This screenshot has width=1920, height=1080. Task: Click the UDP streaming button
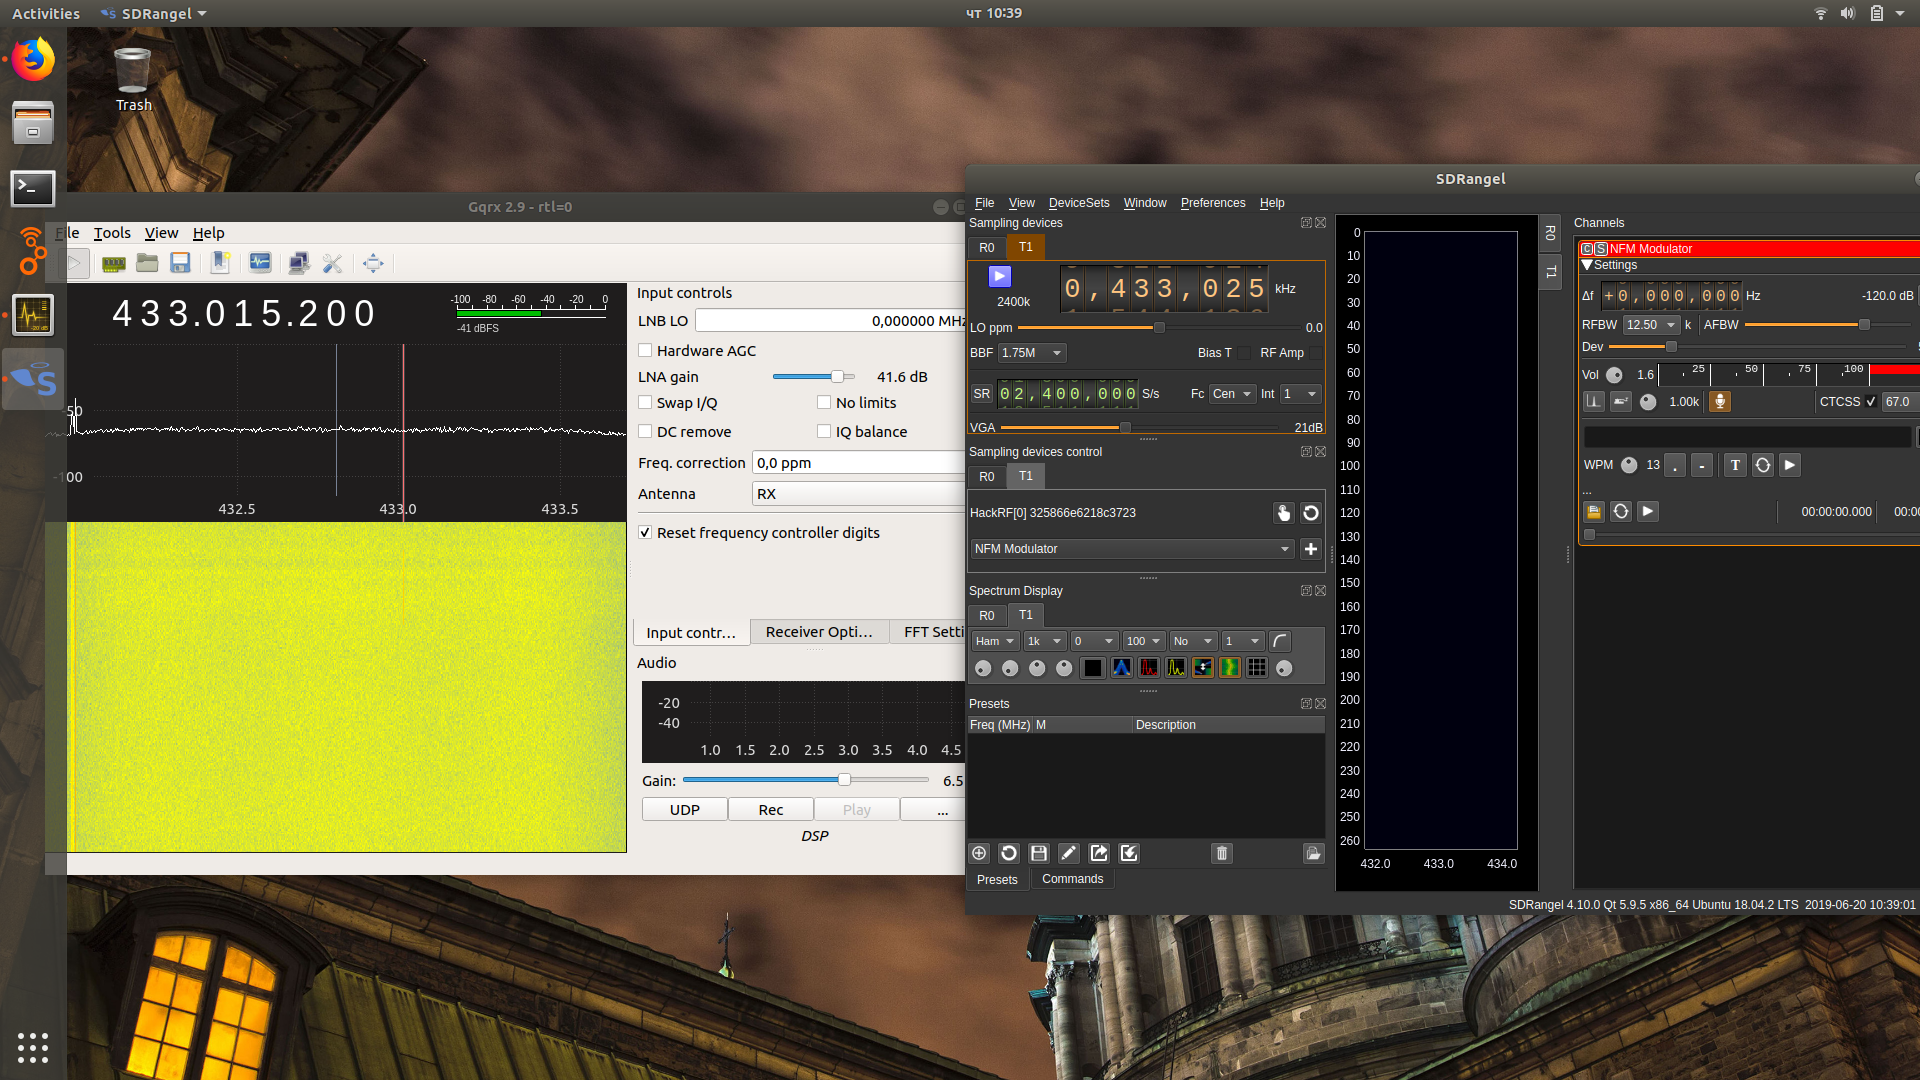[x=684, y=809]
